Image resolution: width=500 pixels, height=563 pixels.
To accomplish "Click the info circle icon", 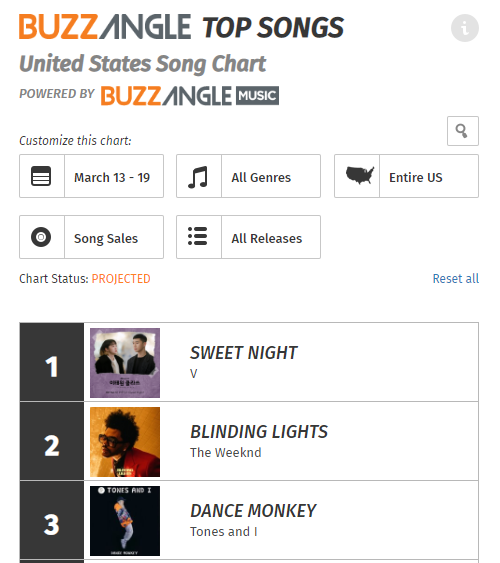I will point(464,28).
